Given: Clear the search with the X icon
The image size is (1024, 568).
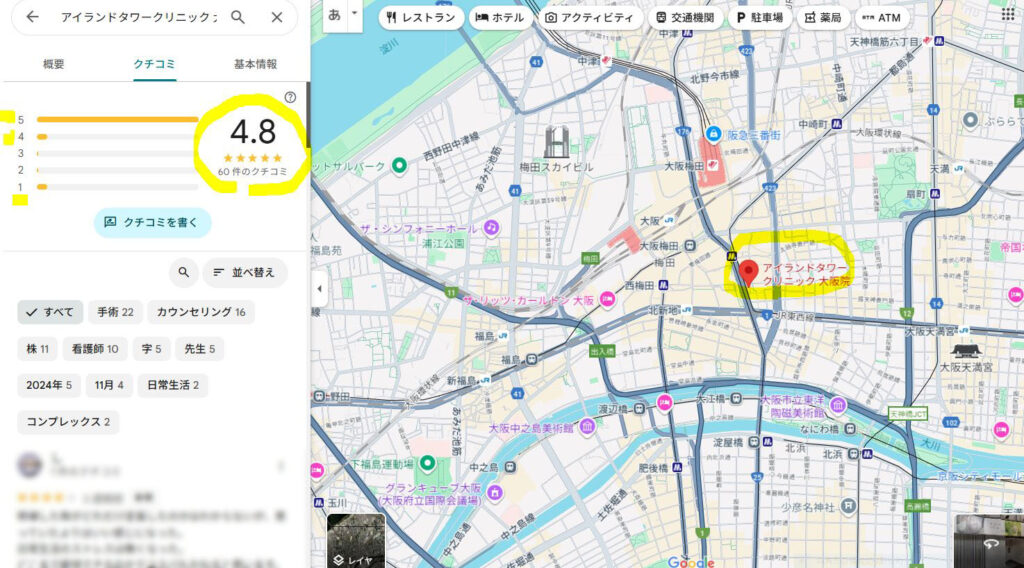Looking at the screenshot, I should click(277, 17).
